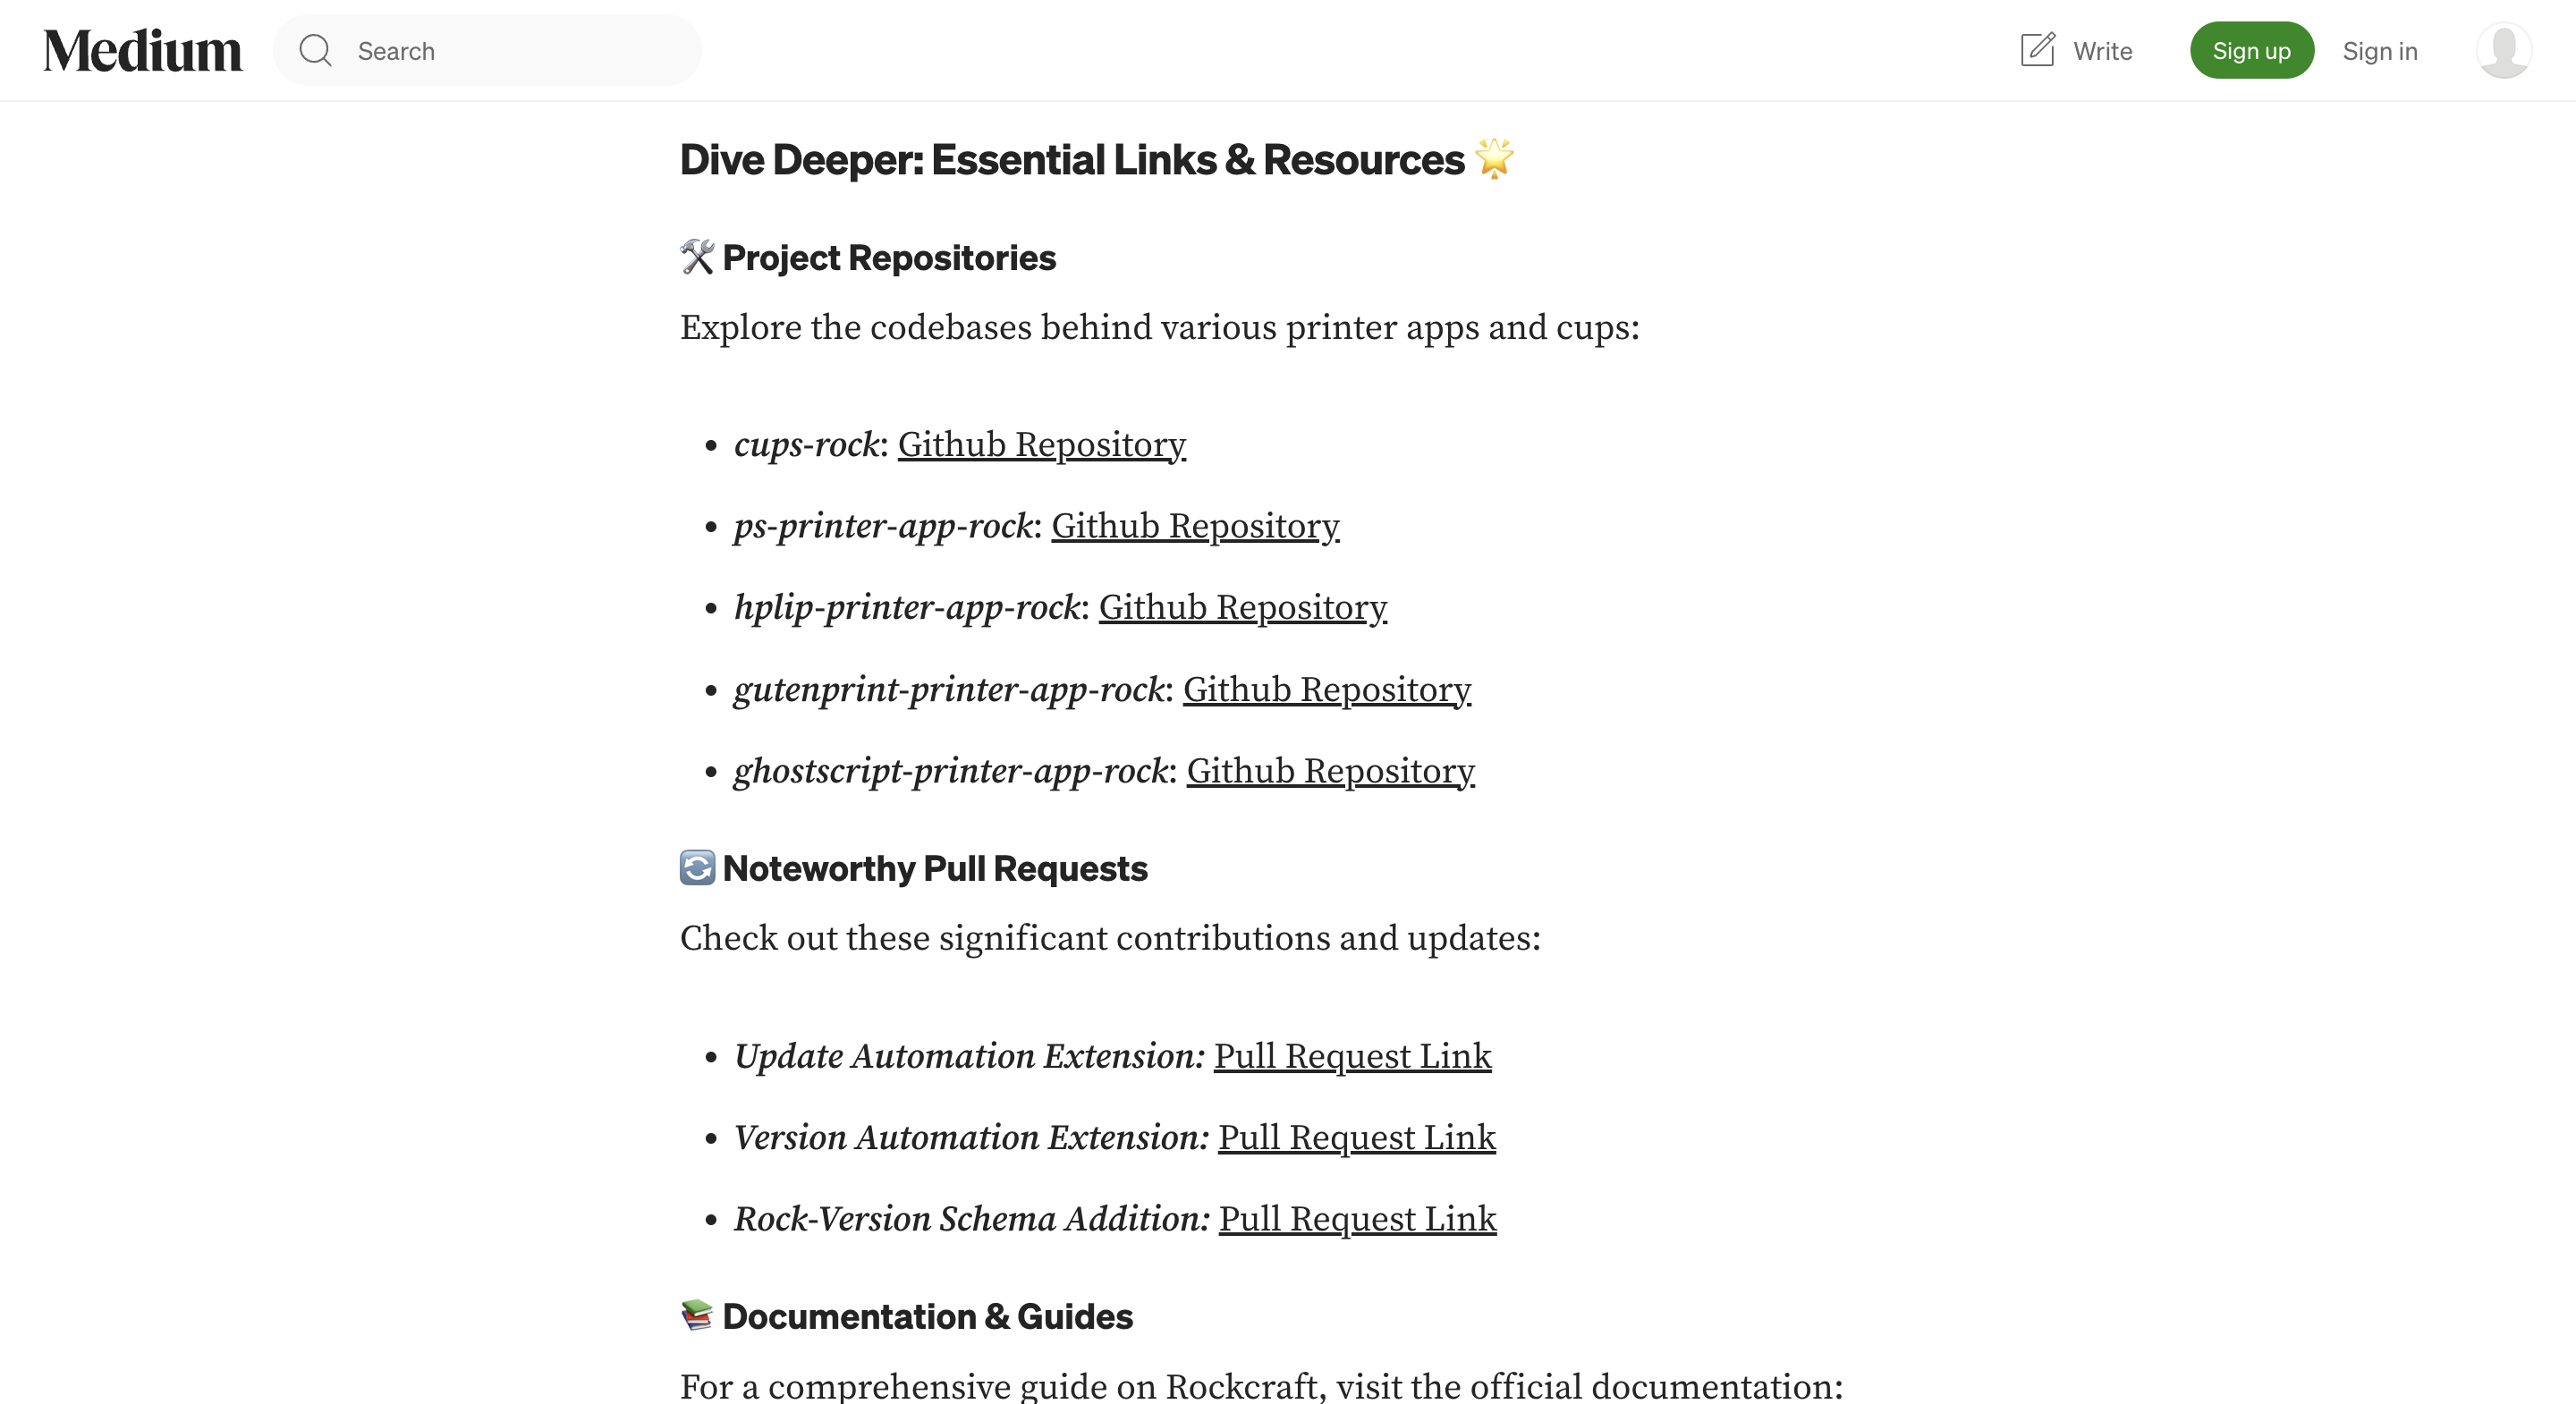Click Update Automation Extension Pull Request Link

click(1352, 1053)
